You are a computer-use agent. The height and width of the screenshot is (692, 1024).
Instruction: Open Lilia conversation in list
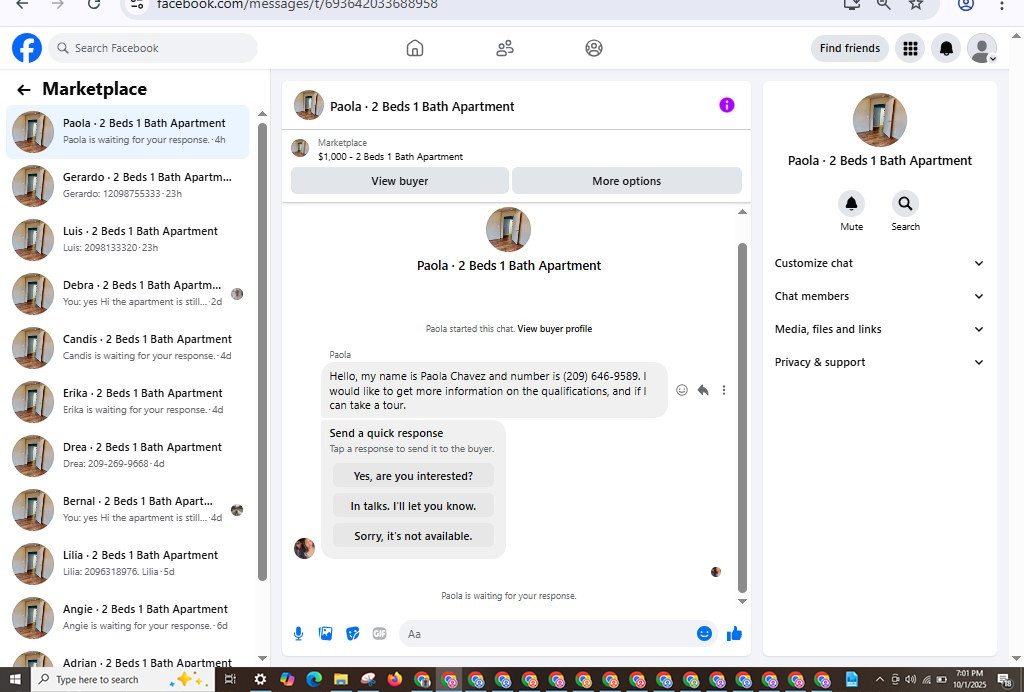point(127,564)
